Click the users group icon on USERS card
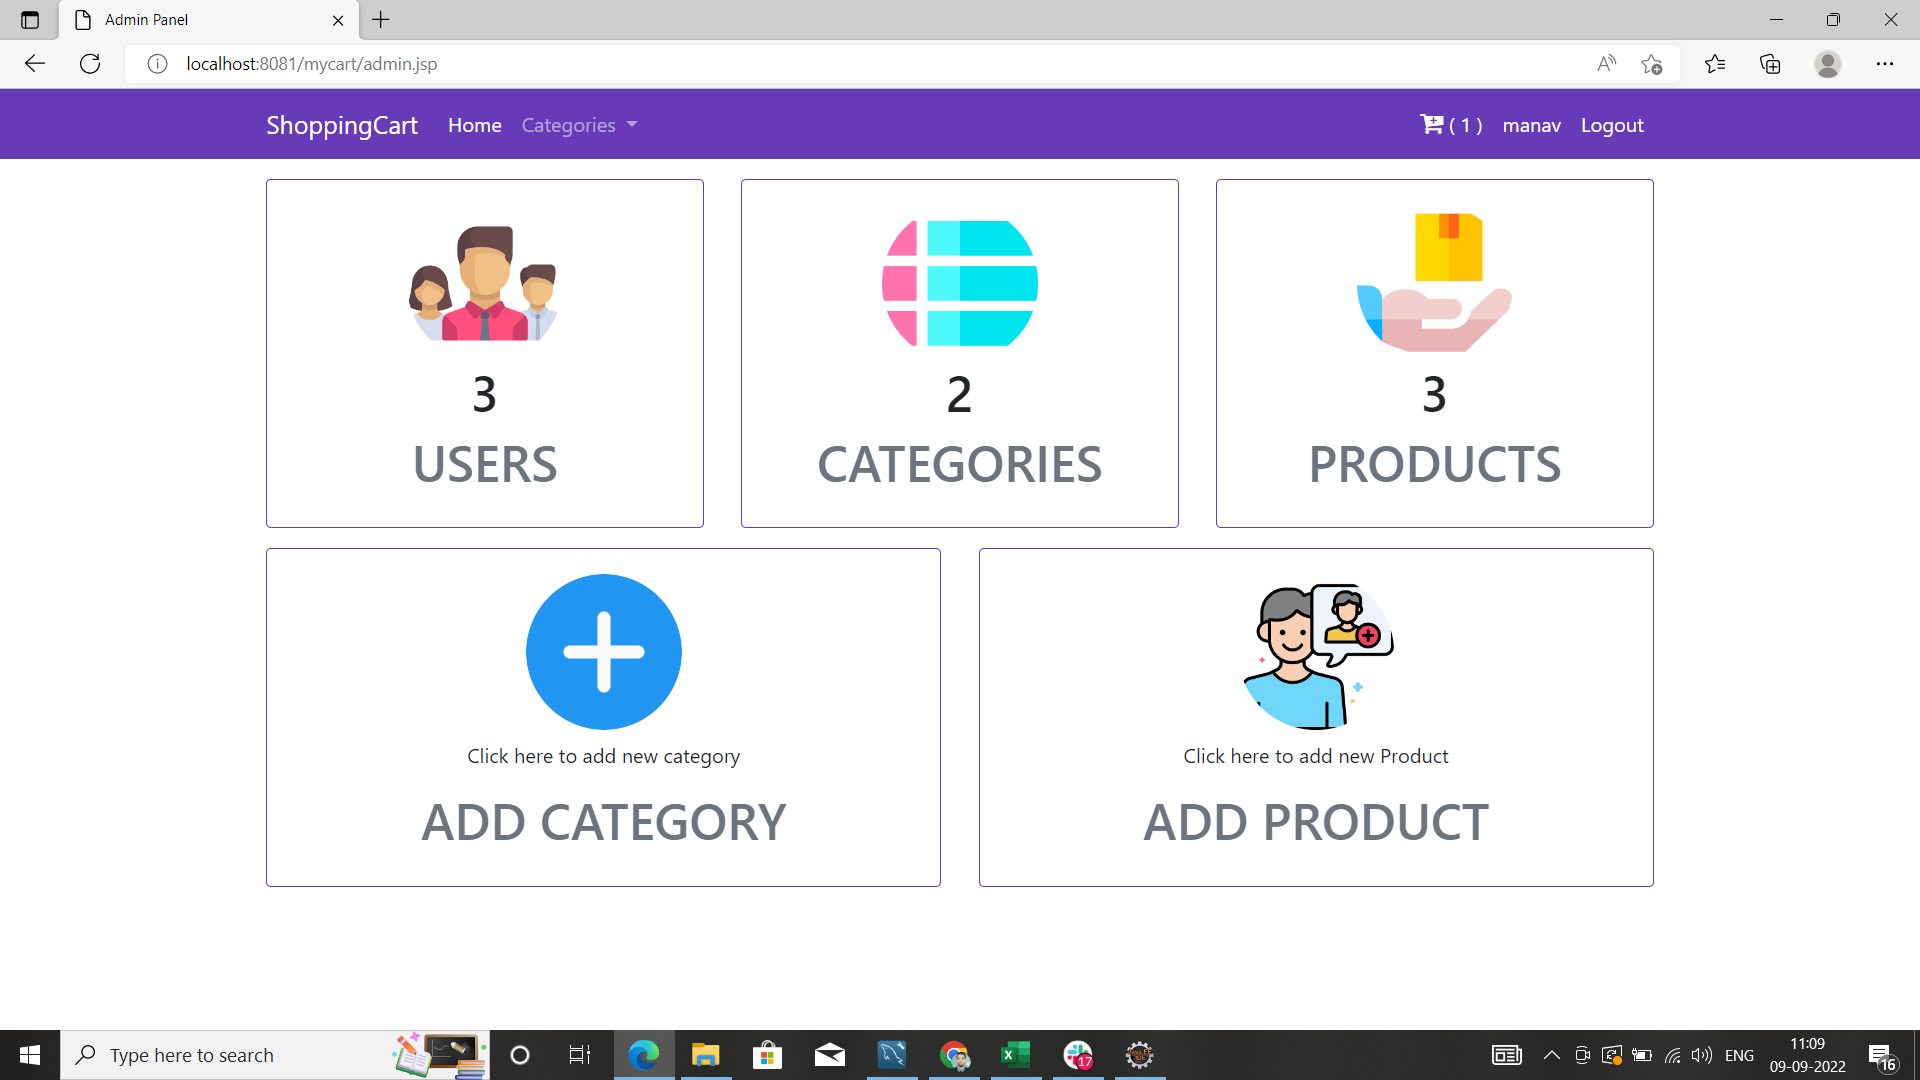The height and width of the screenshot is (1080, 1920). tap(484, 283)
